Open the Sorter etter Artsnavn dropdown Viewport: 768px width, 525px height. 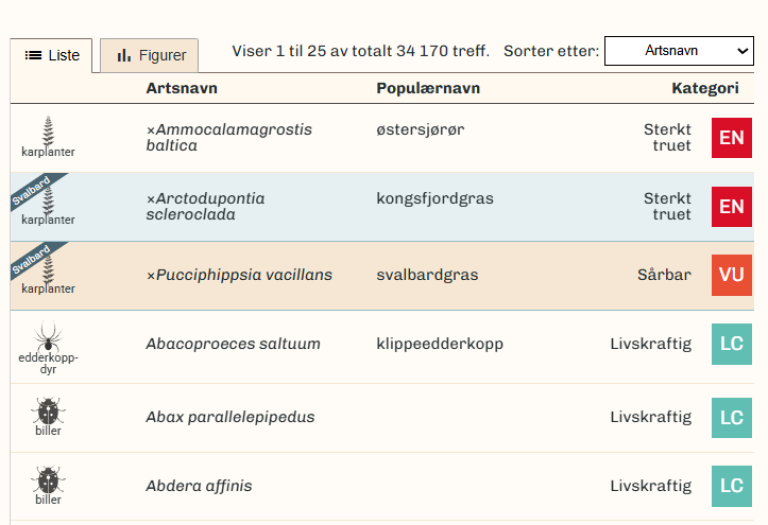tap(679, 50)
